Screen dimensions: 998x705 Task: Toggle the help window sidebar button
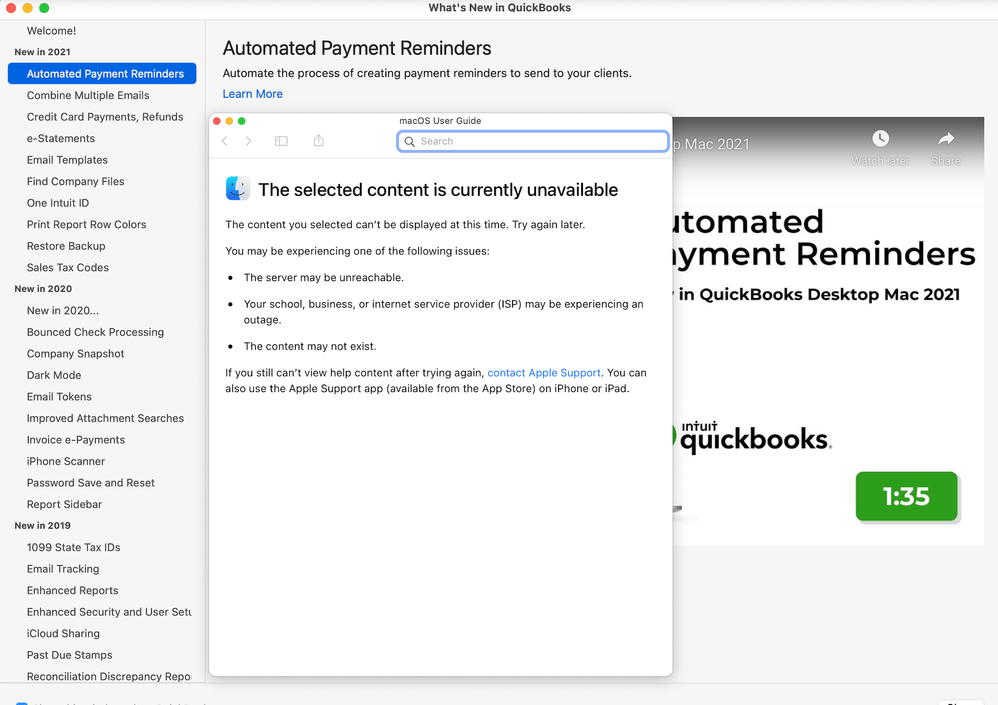coord(281,141)
